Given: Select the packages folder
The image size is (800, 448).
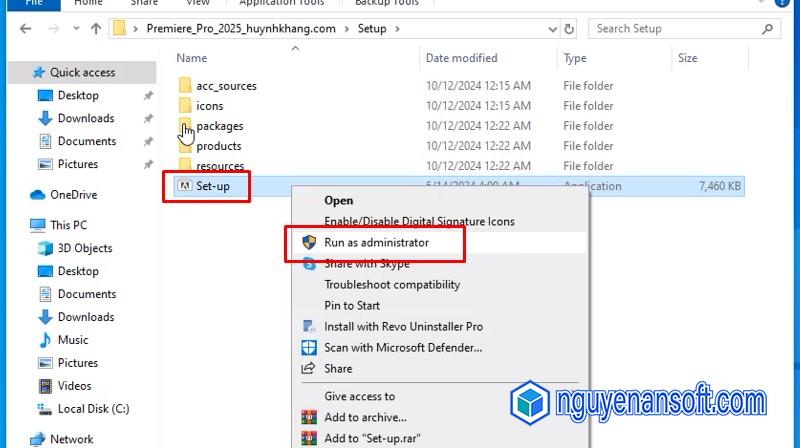Looking at the screenshot, I should tap(219, 126).
